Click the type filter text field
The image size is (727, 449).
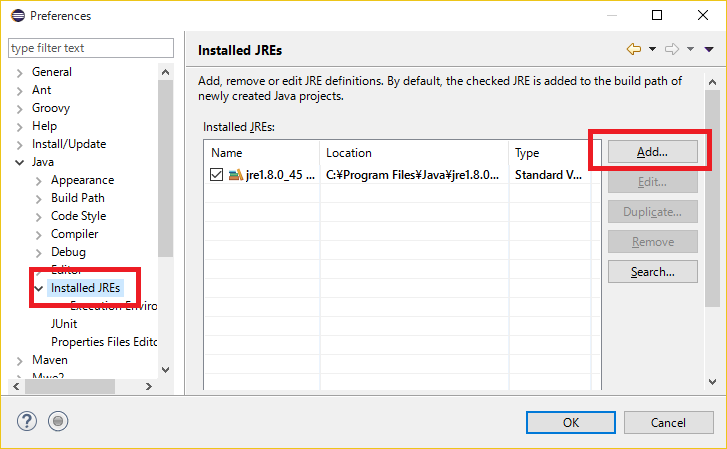coord(91,48)
